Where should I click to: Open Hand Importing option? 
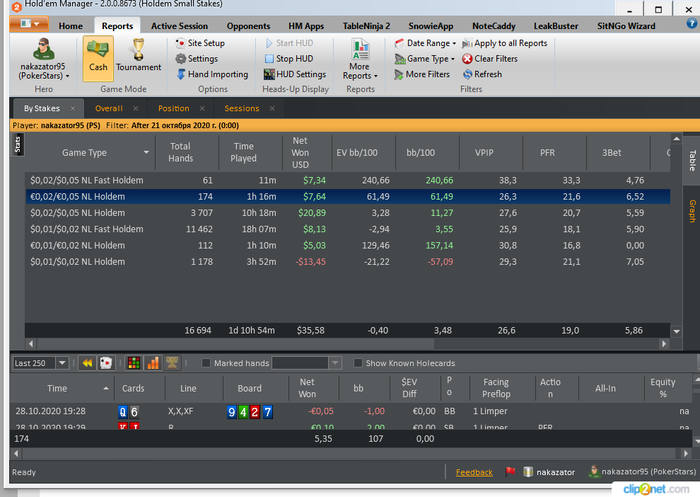[212, 74]
